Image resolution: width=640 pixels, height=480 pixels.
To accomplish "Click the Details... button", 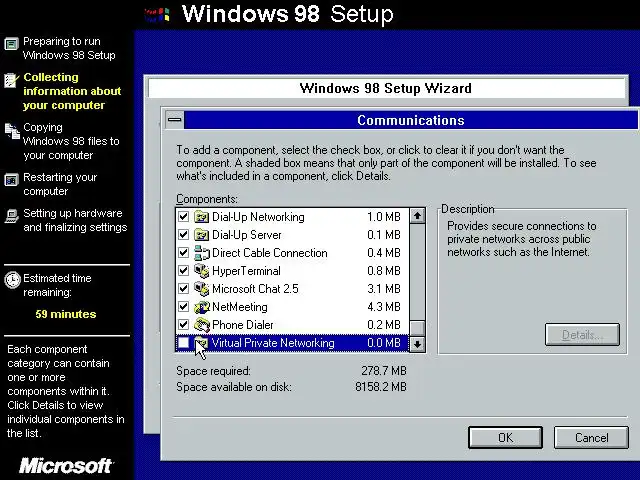I will [582, 335].
